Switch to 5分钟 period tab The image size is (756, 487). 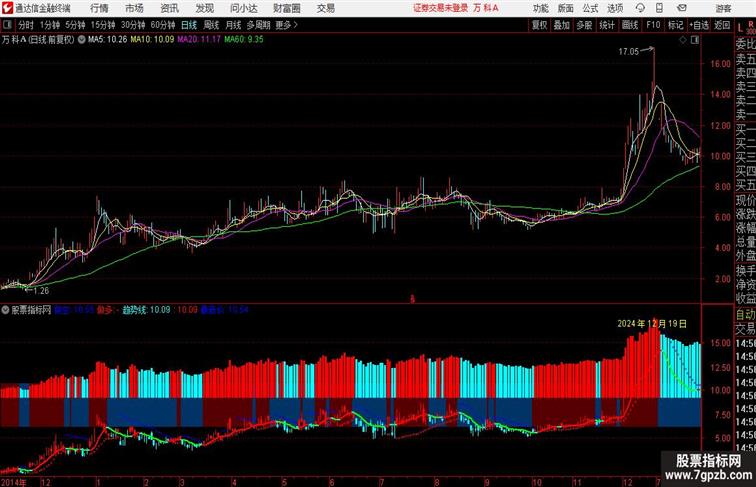(x=75, y=25)
